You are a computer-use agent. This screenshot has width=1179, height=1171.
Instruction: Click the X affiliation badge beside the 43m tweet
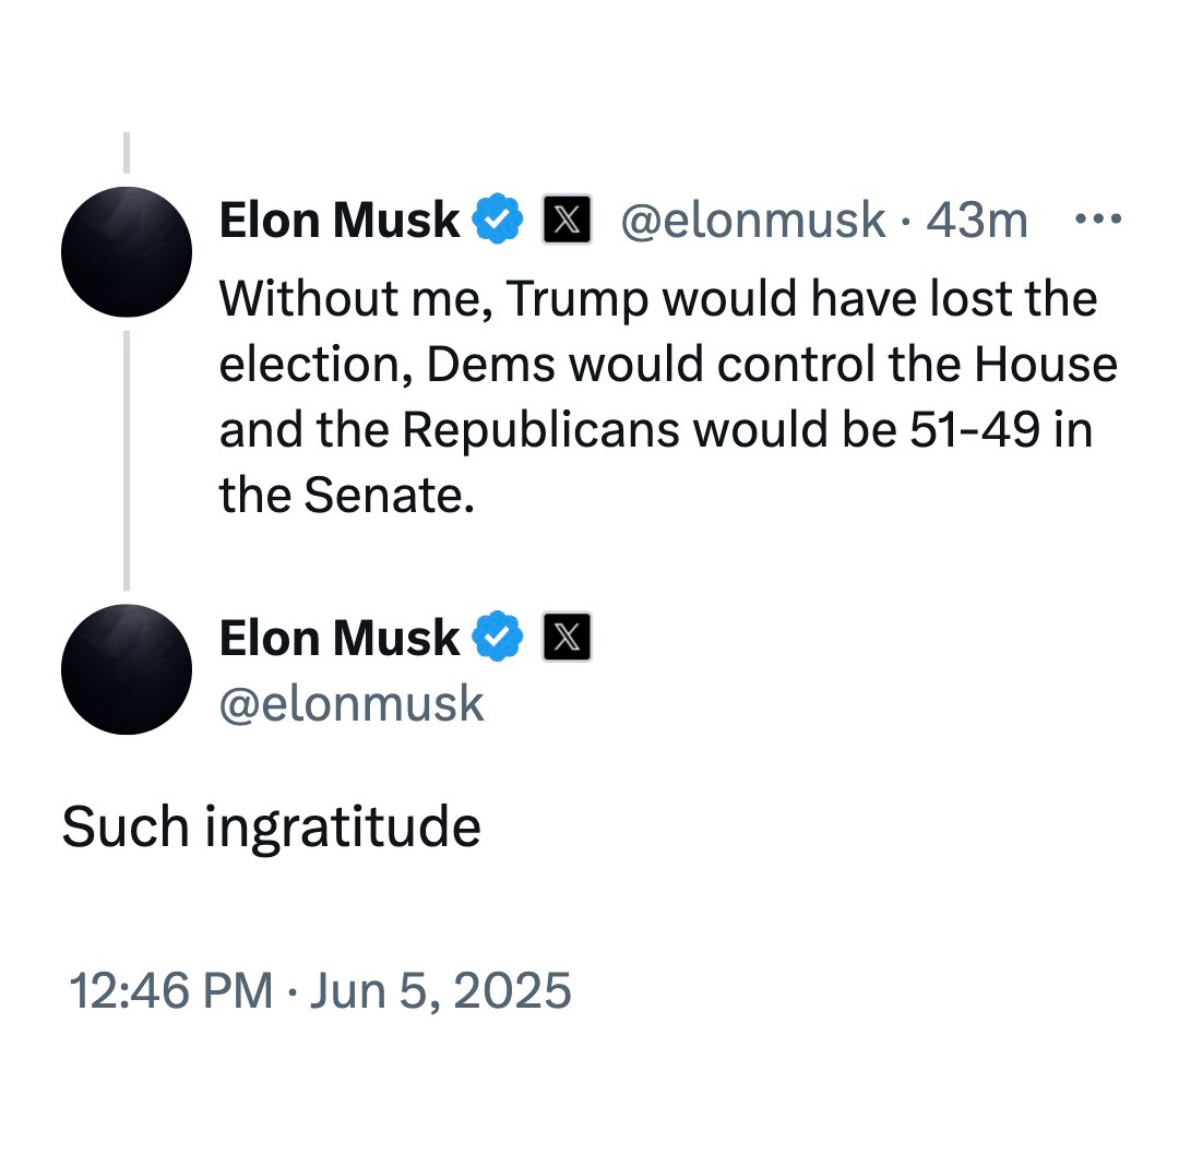pos(566,220)
